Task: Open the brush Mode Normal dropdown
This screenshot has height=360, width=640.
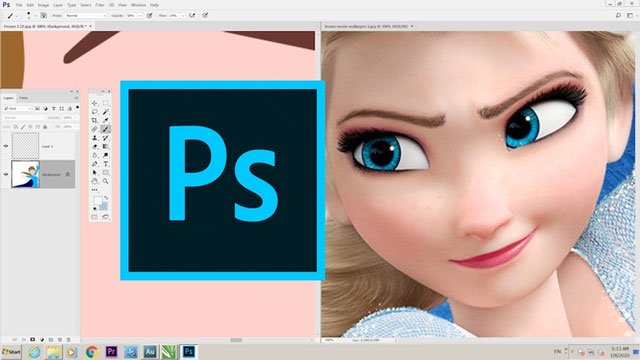Action: pos(85,16)
